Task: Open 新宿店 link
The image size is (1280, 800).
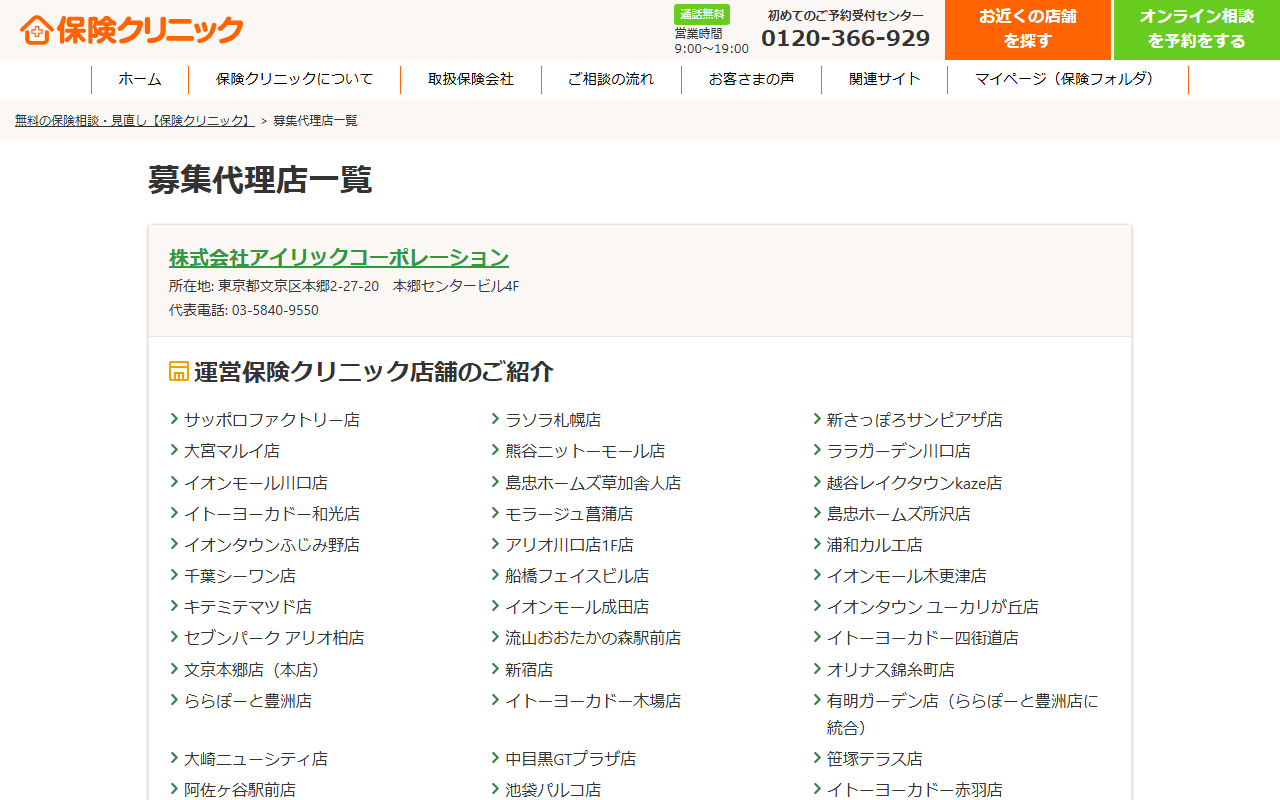Action: [x=529, y=670]
